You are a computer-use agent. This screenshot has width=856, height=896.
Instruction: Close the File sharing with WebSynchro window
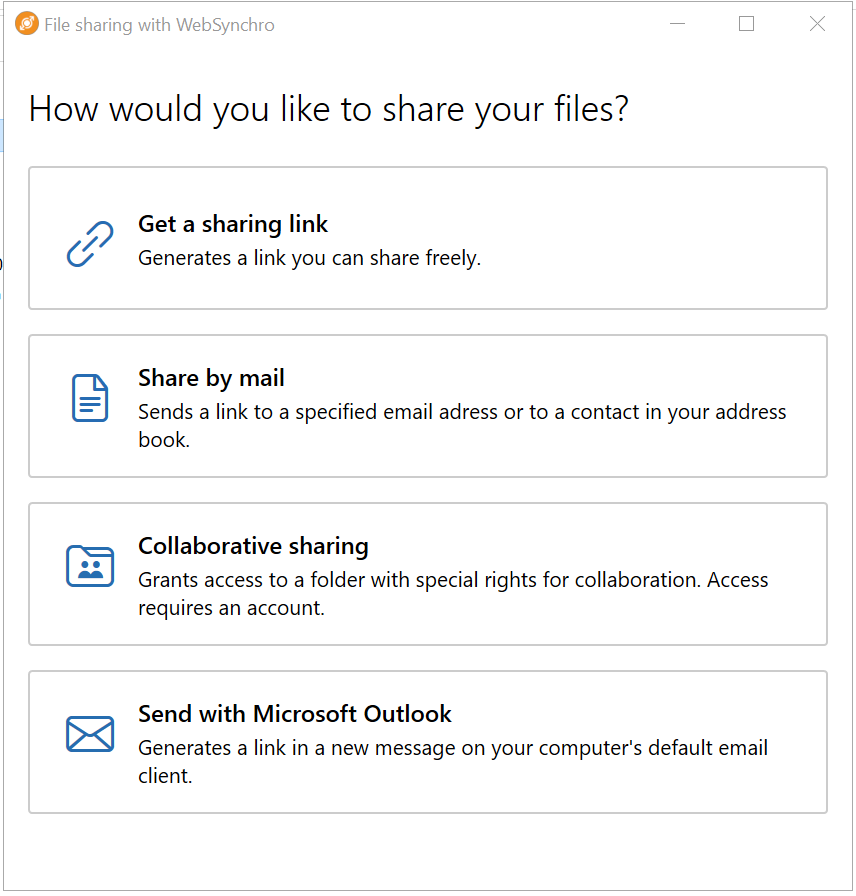[818, 24]
